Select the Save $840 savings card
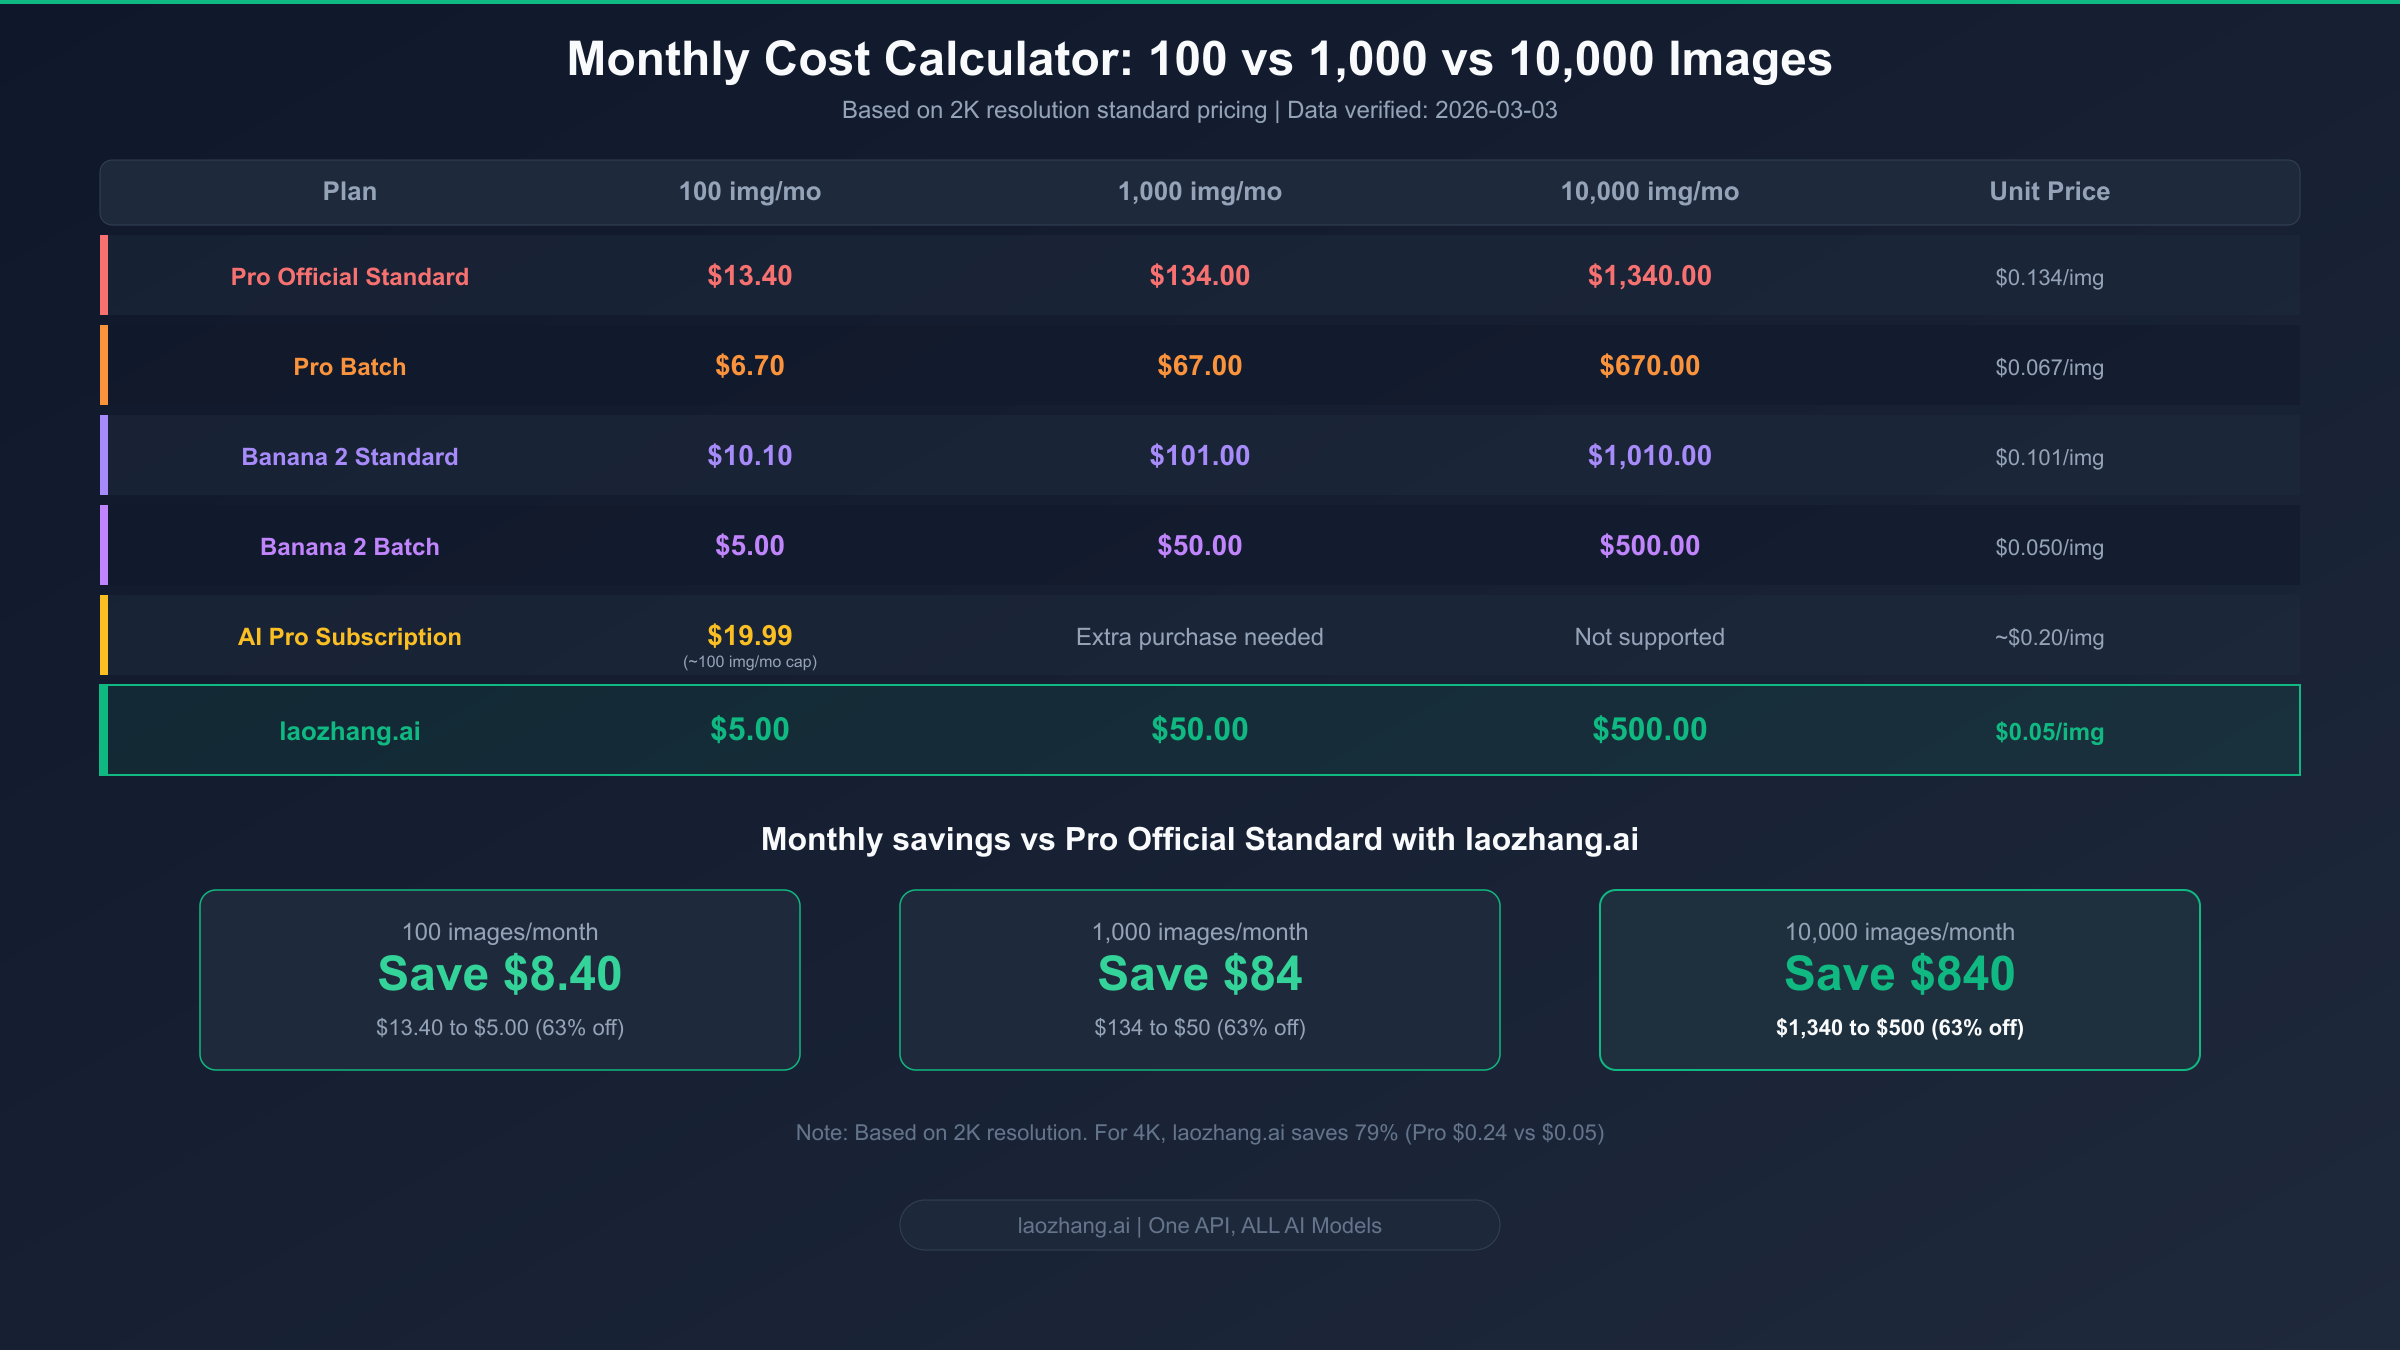Image resolution: width=2400 pixels, height=1350 pixels. pos(1900,980)
